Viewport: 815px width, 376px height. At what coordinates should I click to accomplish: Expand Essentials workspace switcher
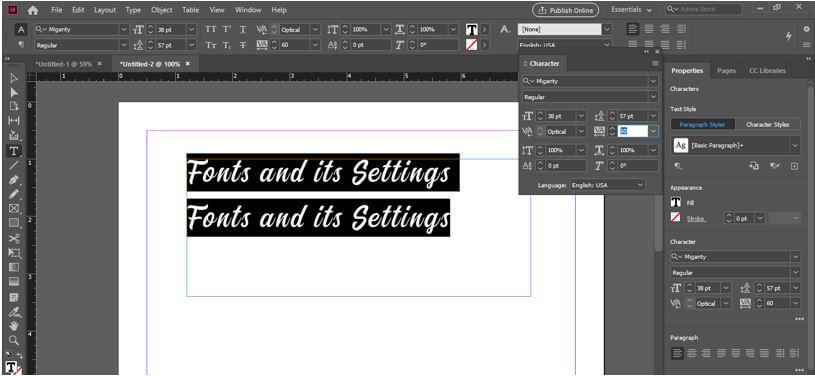point(631,10)
